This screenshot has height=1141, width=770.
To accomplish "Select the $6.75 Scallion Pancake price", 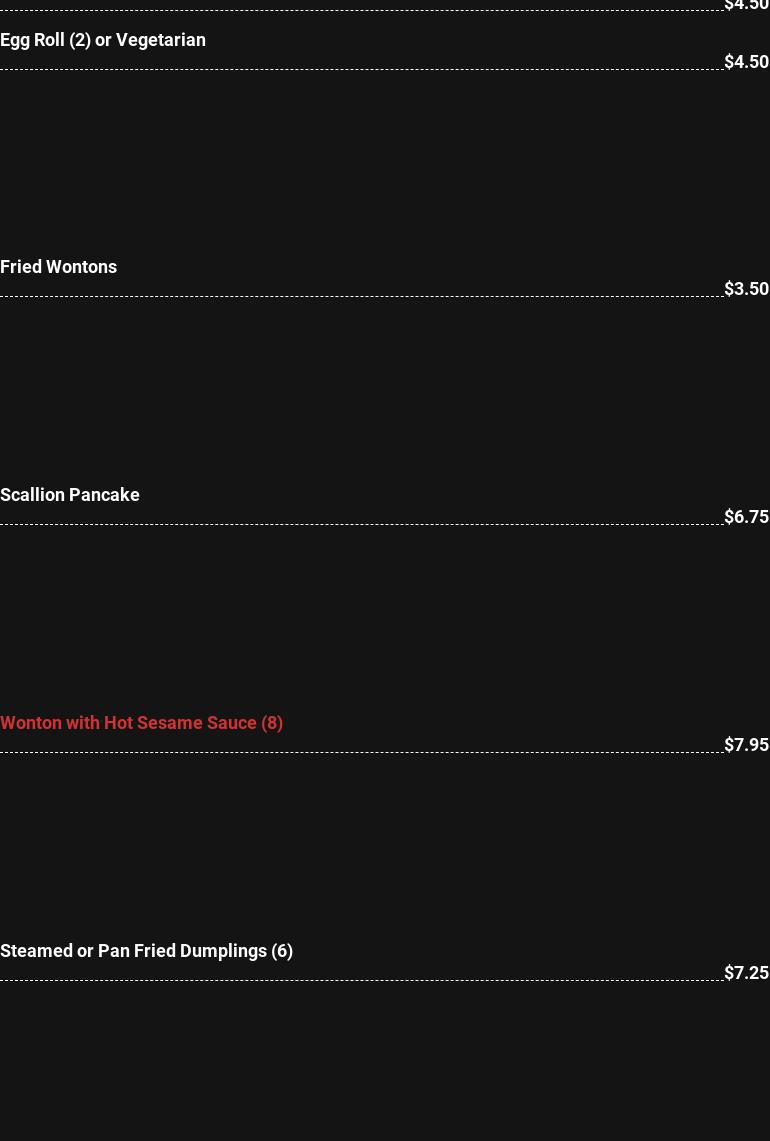I will pyautogui.click(x=746, y=517).
